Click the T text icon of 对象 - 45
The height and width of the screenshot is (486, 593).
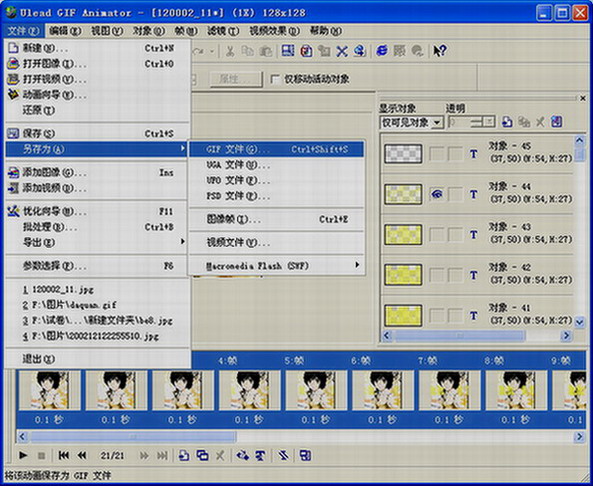[x=473, y=154]
